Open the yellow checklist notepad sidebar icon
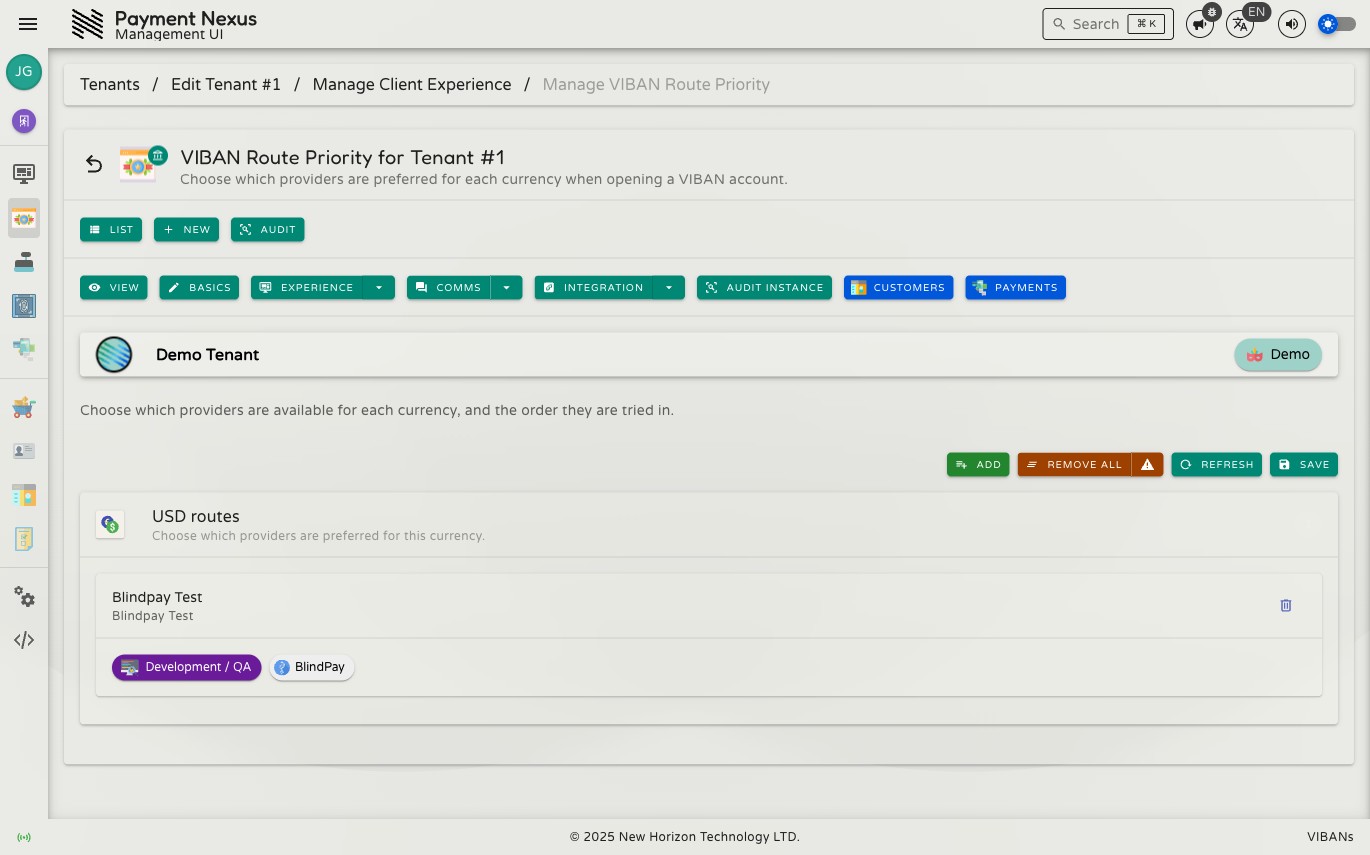The height and width of the screenshot is (855, 1370). [24, 539]
